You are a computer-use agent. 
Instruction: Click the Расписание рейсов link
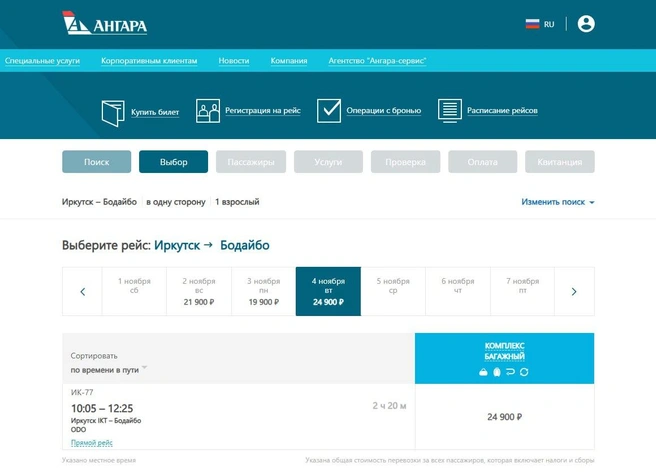point(502,110)
